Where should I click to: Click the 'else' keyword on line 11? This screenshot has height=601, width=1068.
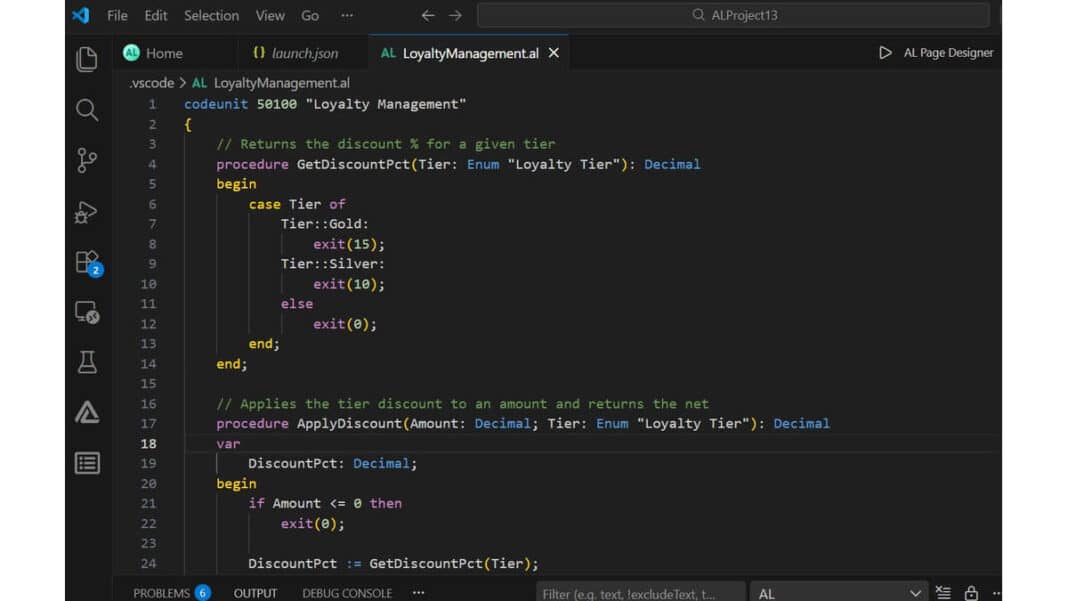(x=297, y=304)
